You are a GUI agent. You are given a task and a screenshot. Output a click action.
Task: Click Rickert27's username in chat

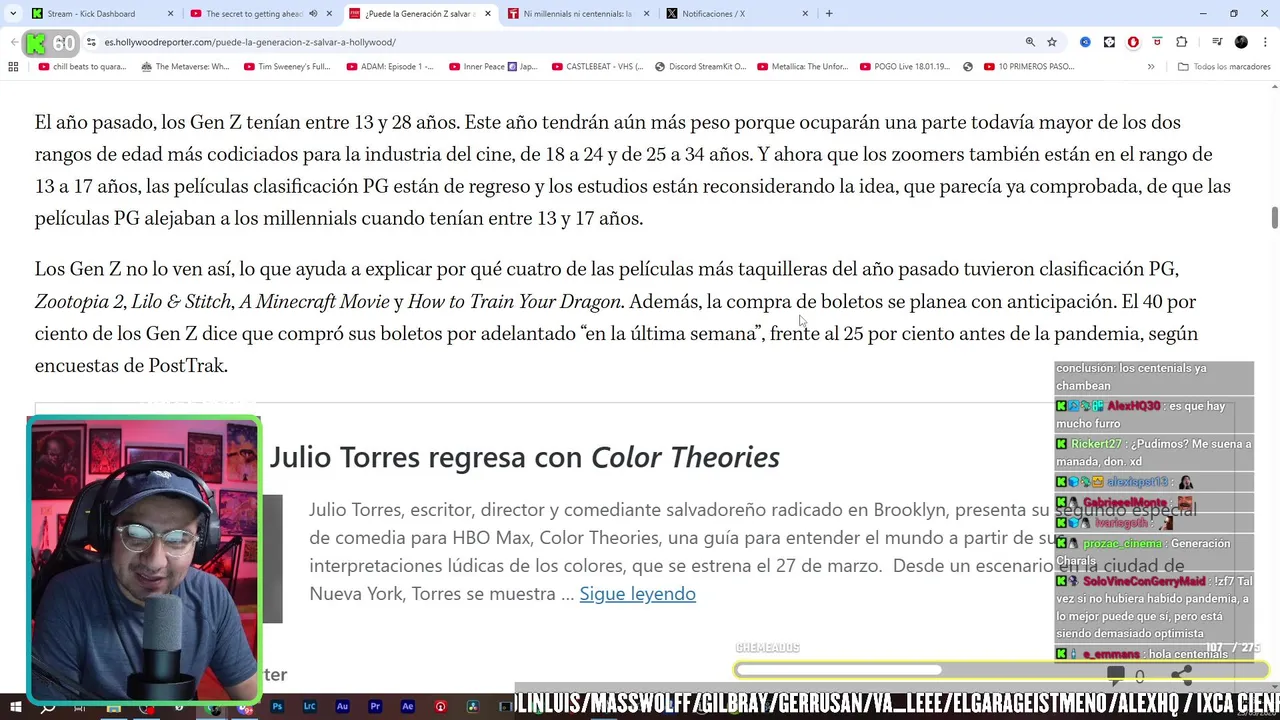pos(1096,444)
